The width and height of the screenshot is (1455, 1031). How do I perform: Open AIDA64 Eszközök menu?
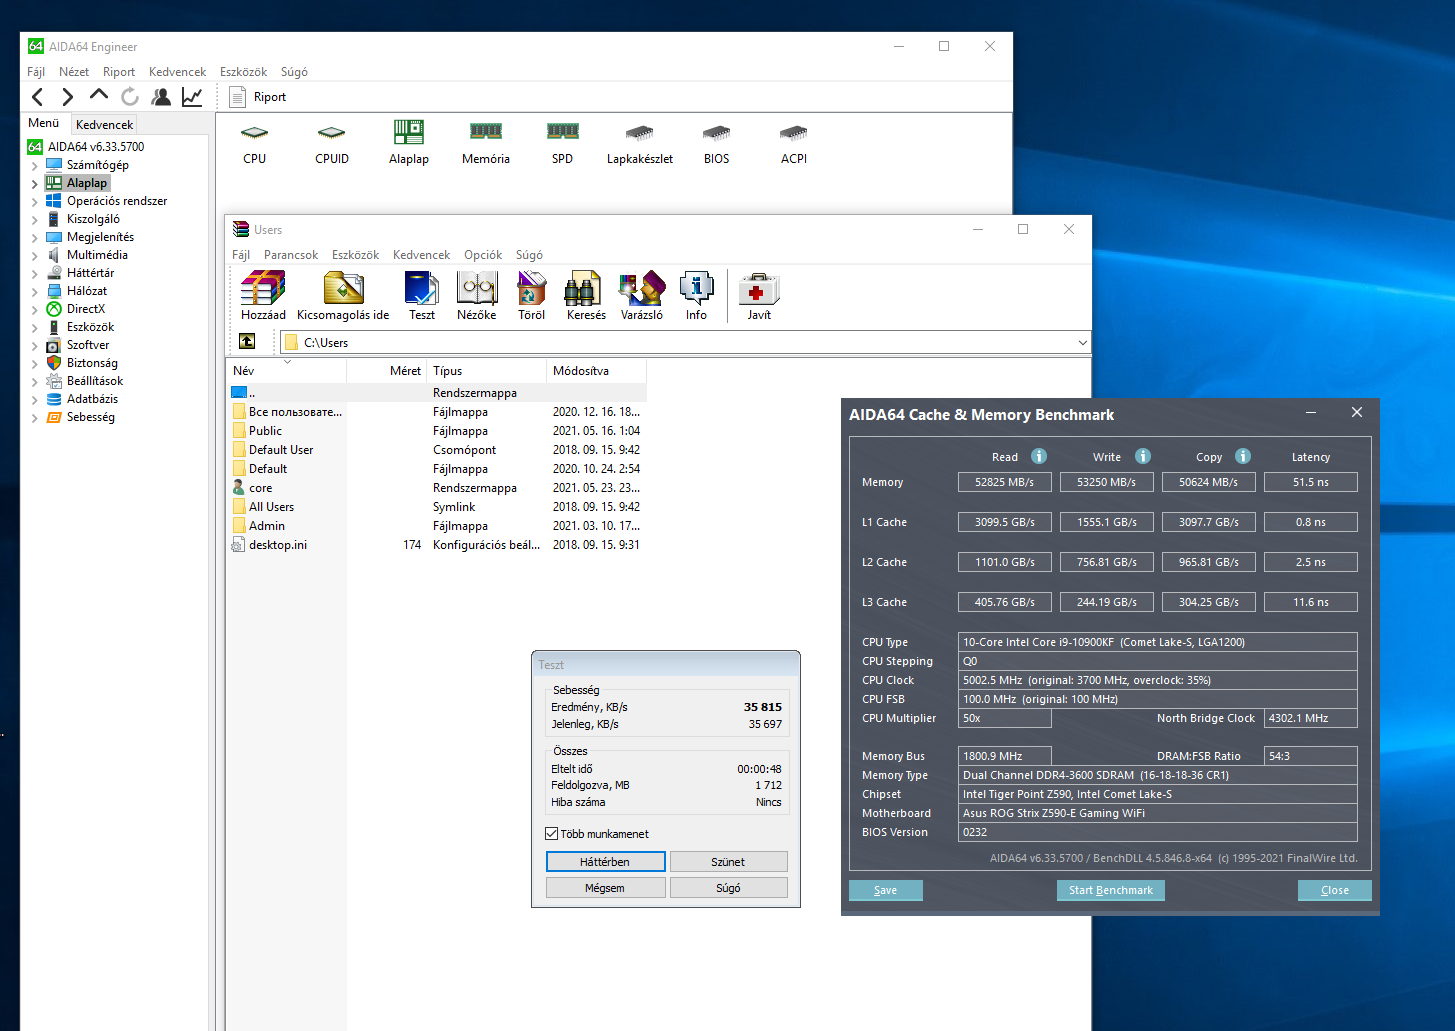pyautogui.click(x=243, y=72)
